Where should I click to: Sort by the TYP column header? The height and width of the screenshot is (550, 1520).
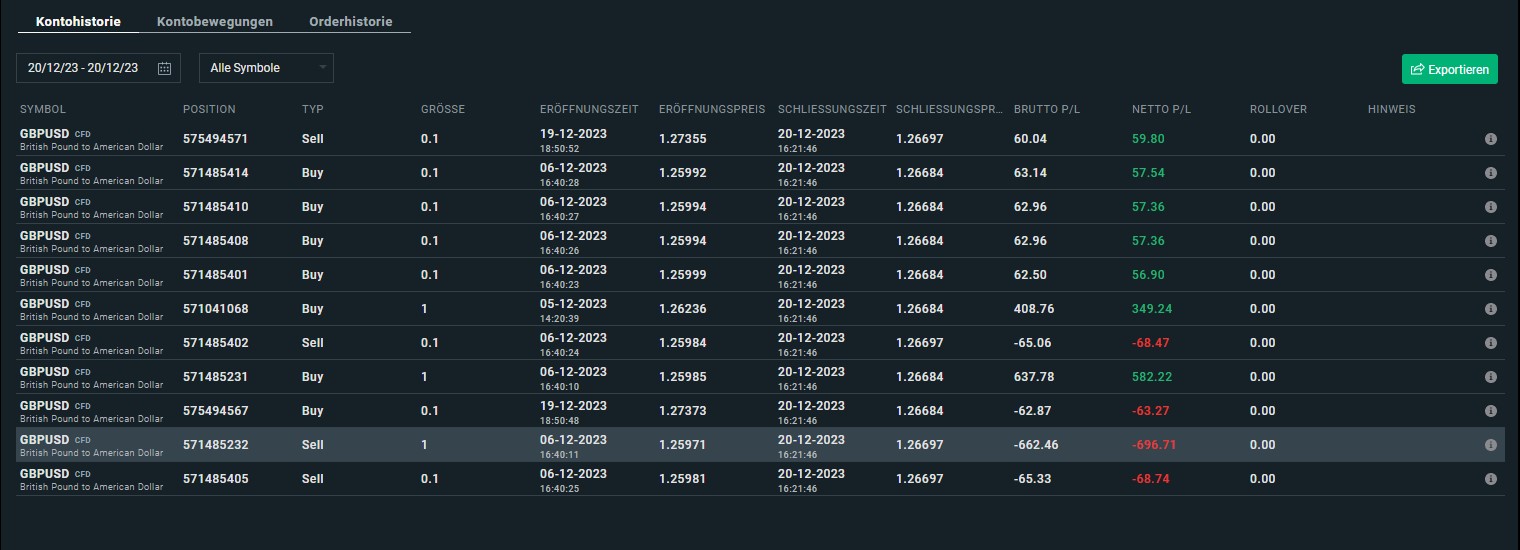312,109
